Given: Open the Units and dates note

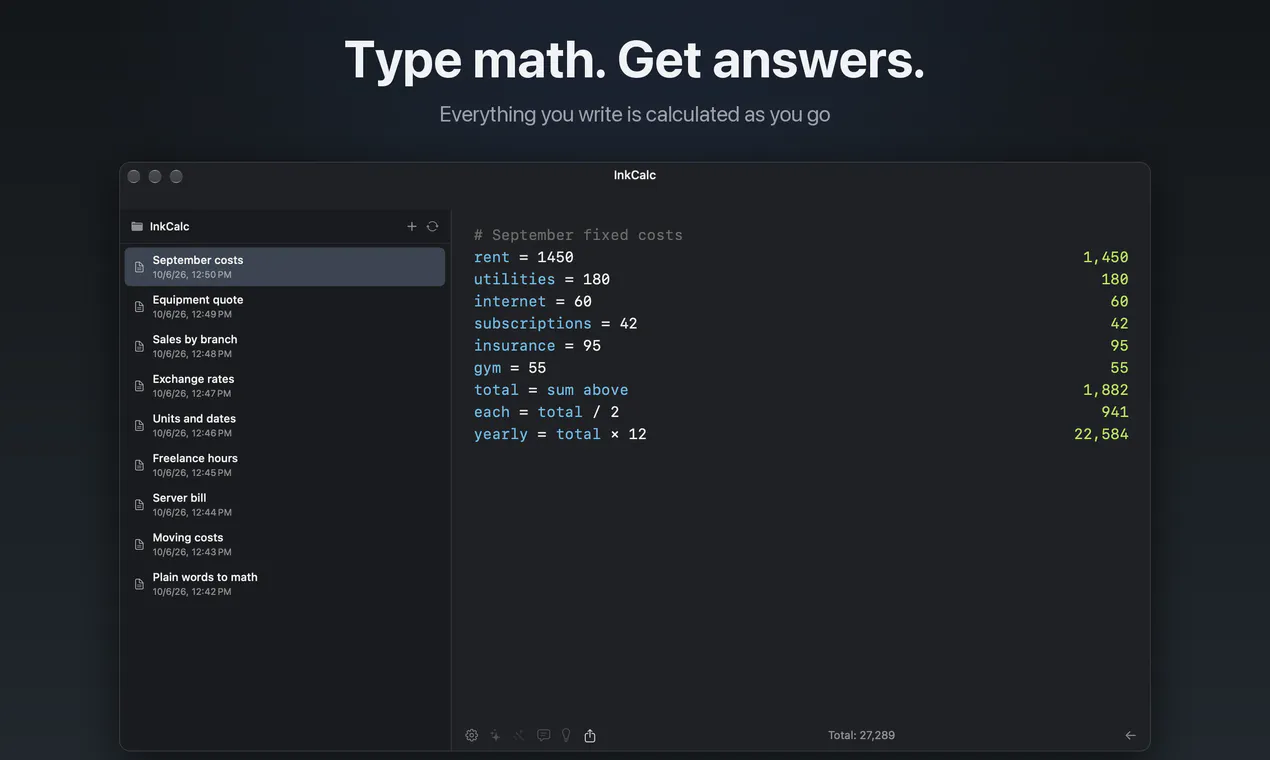Looking at the screenshot, I should (x=285, y=425).
